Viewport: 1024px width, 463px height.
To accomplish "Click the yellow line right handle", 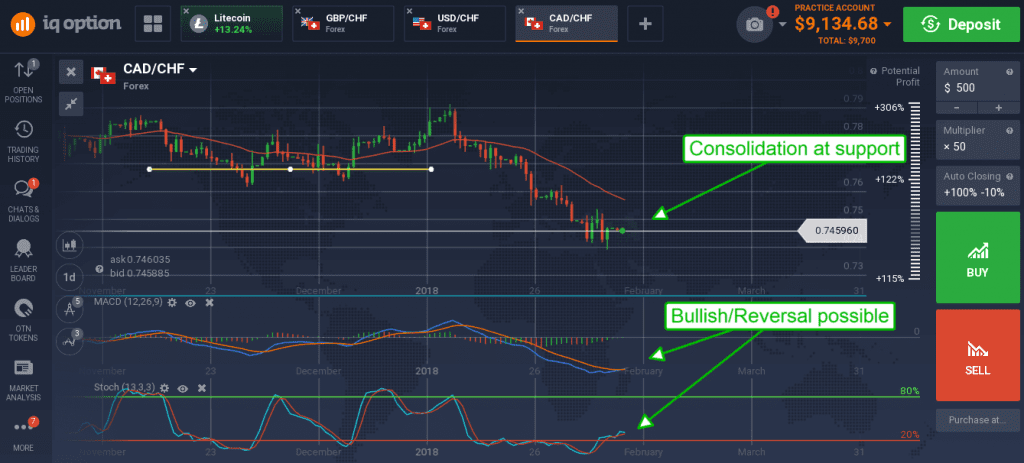I will tap(431, 169).
